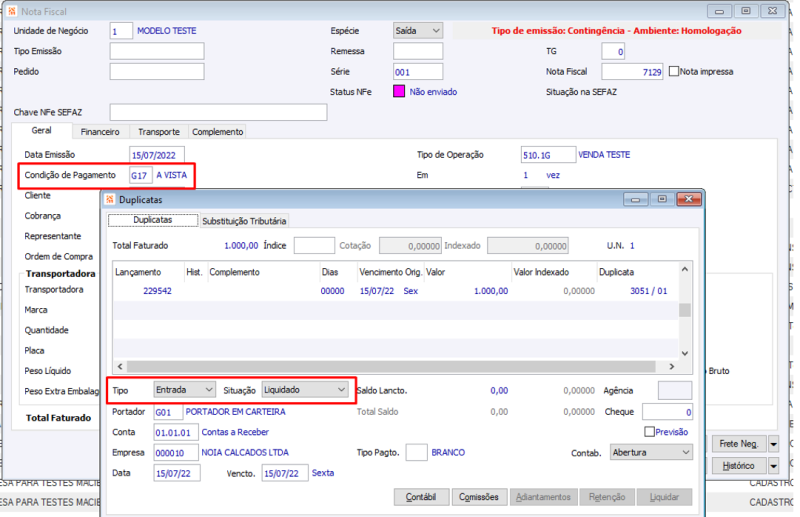The image size is (800, 517).
Task: Click the Unidade de Negócio field
Action: [x=121, y=31]
